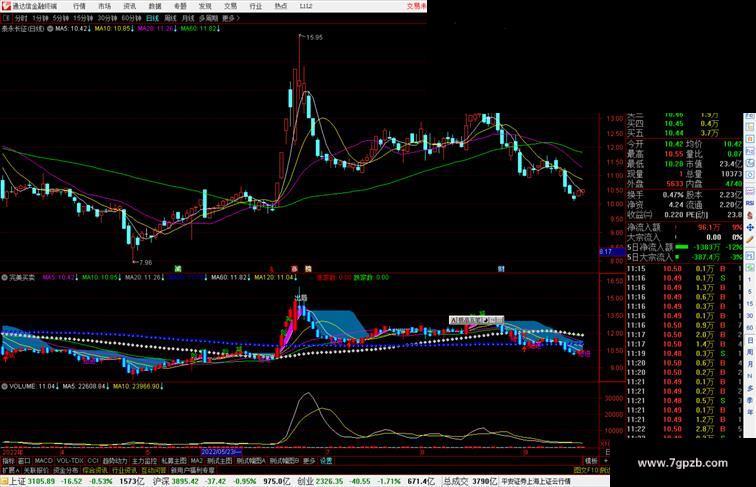
Task: Open the 模板 template button
Action: 591,461
